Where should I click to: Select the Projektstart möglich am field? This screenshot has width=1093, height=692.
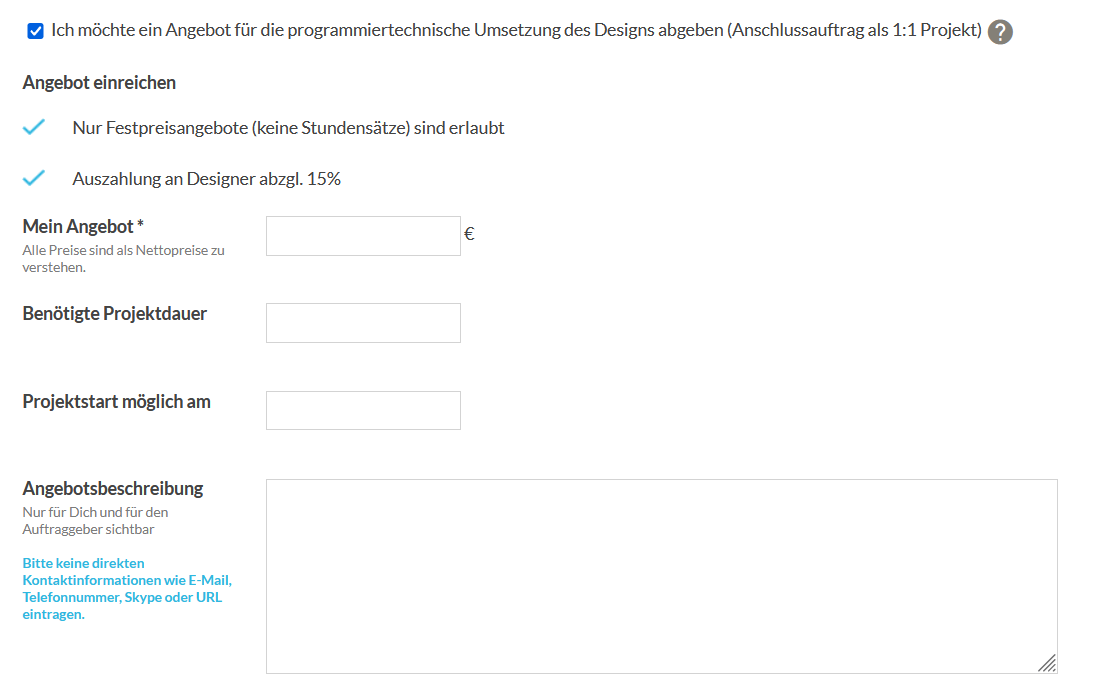pos(363,410)
